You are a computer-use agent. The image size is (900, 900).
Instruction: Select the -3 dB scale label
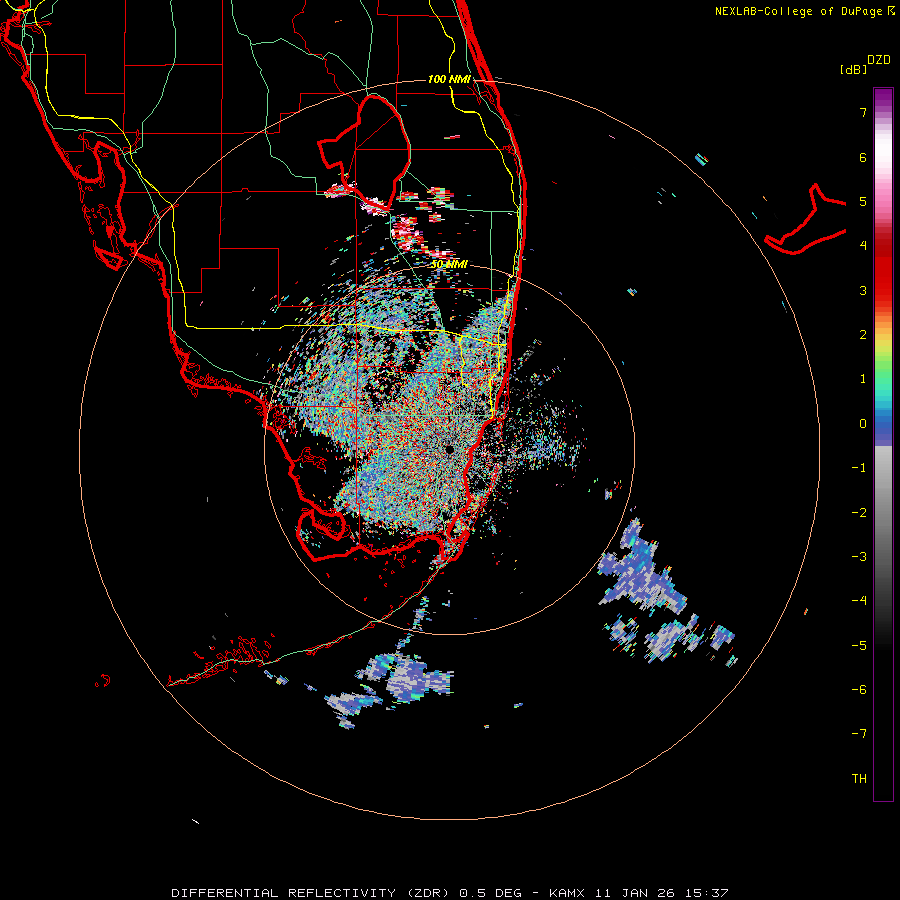[859, 557]
